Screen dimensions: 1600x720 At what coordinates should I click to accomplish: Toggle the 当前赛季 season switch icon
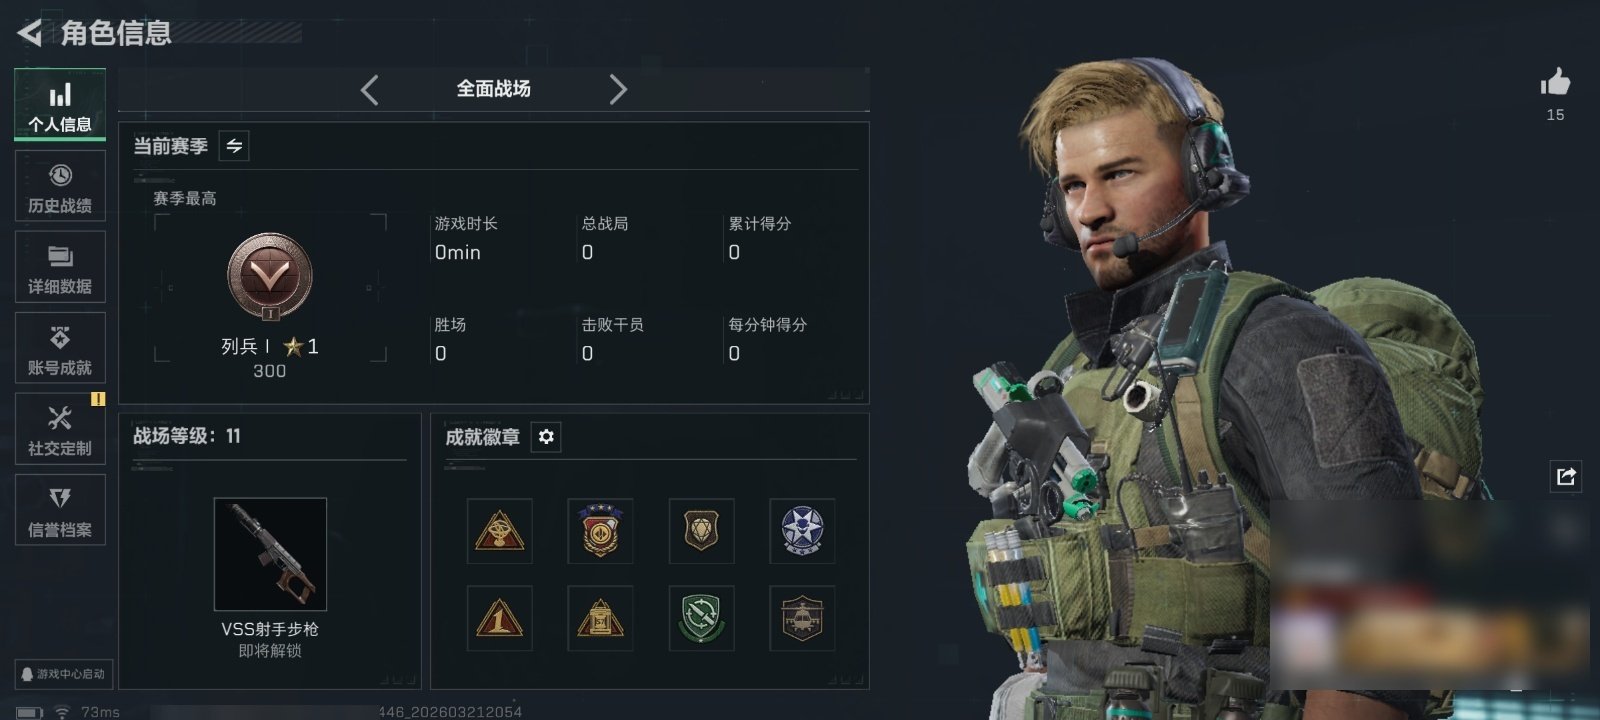click(234, 146)
